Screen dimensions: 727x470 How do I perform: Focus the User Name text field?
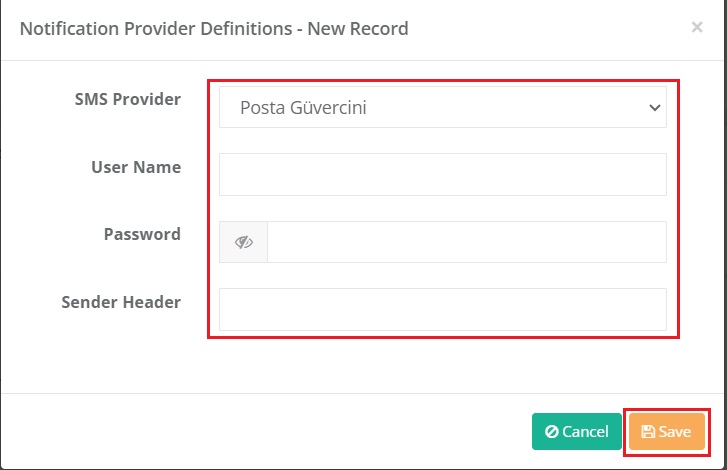[442, 174]
